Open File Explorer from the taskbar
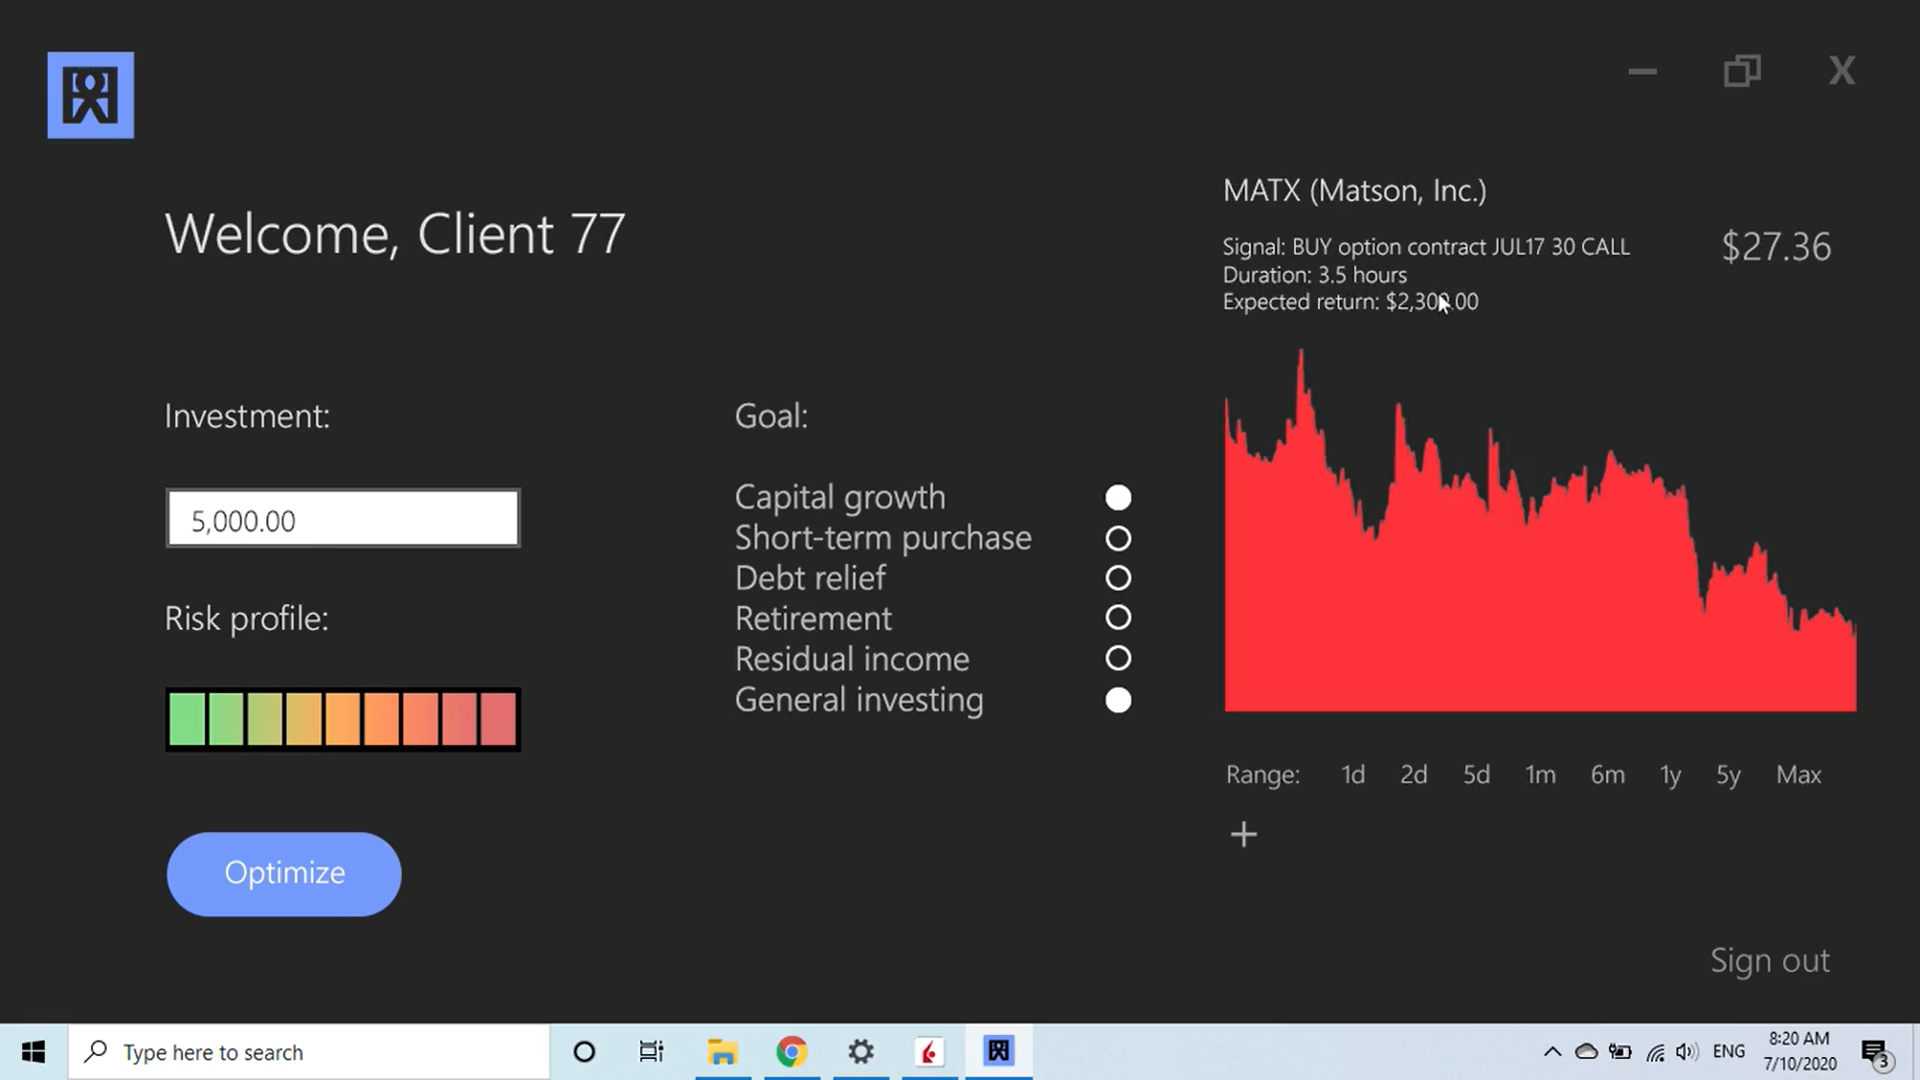 tap(722, 1052)
